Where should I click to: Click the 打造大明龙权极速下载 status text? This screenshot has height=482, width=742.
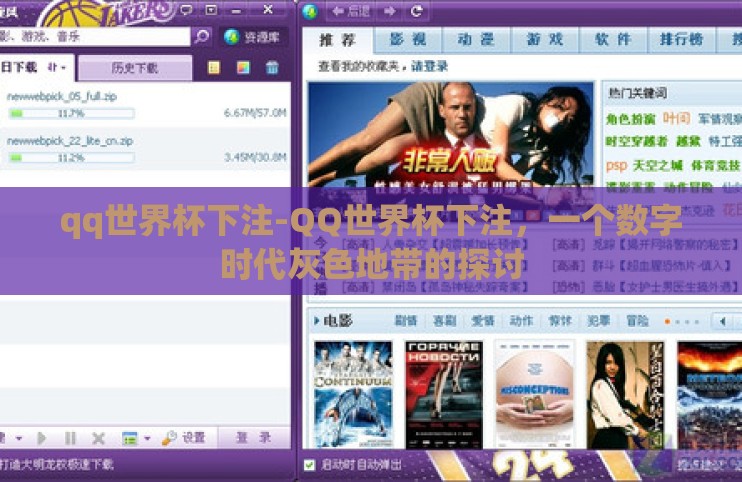click(57, 464)
